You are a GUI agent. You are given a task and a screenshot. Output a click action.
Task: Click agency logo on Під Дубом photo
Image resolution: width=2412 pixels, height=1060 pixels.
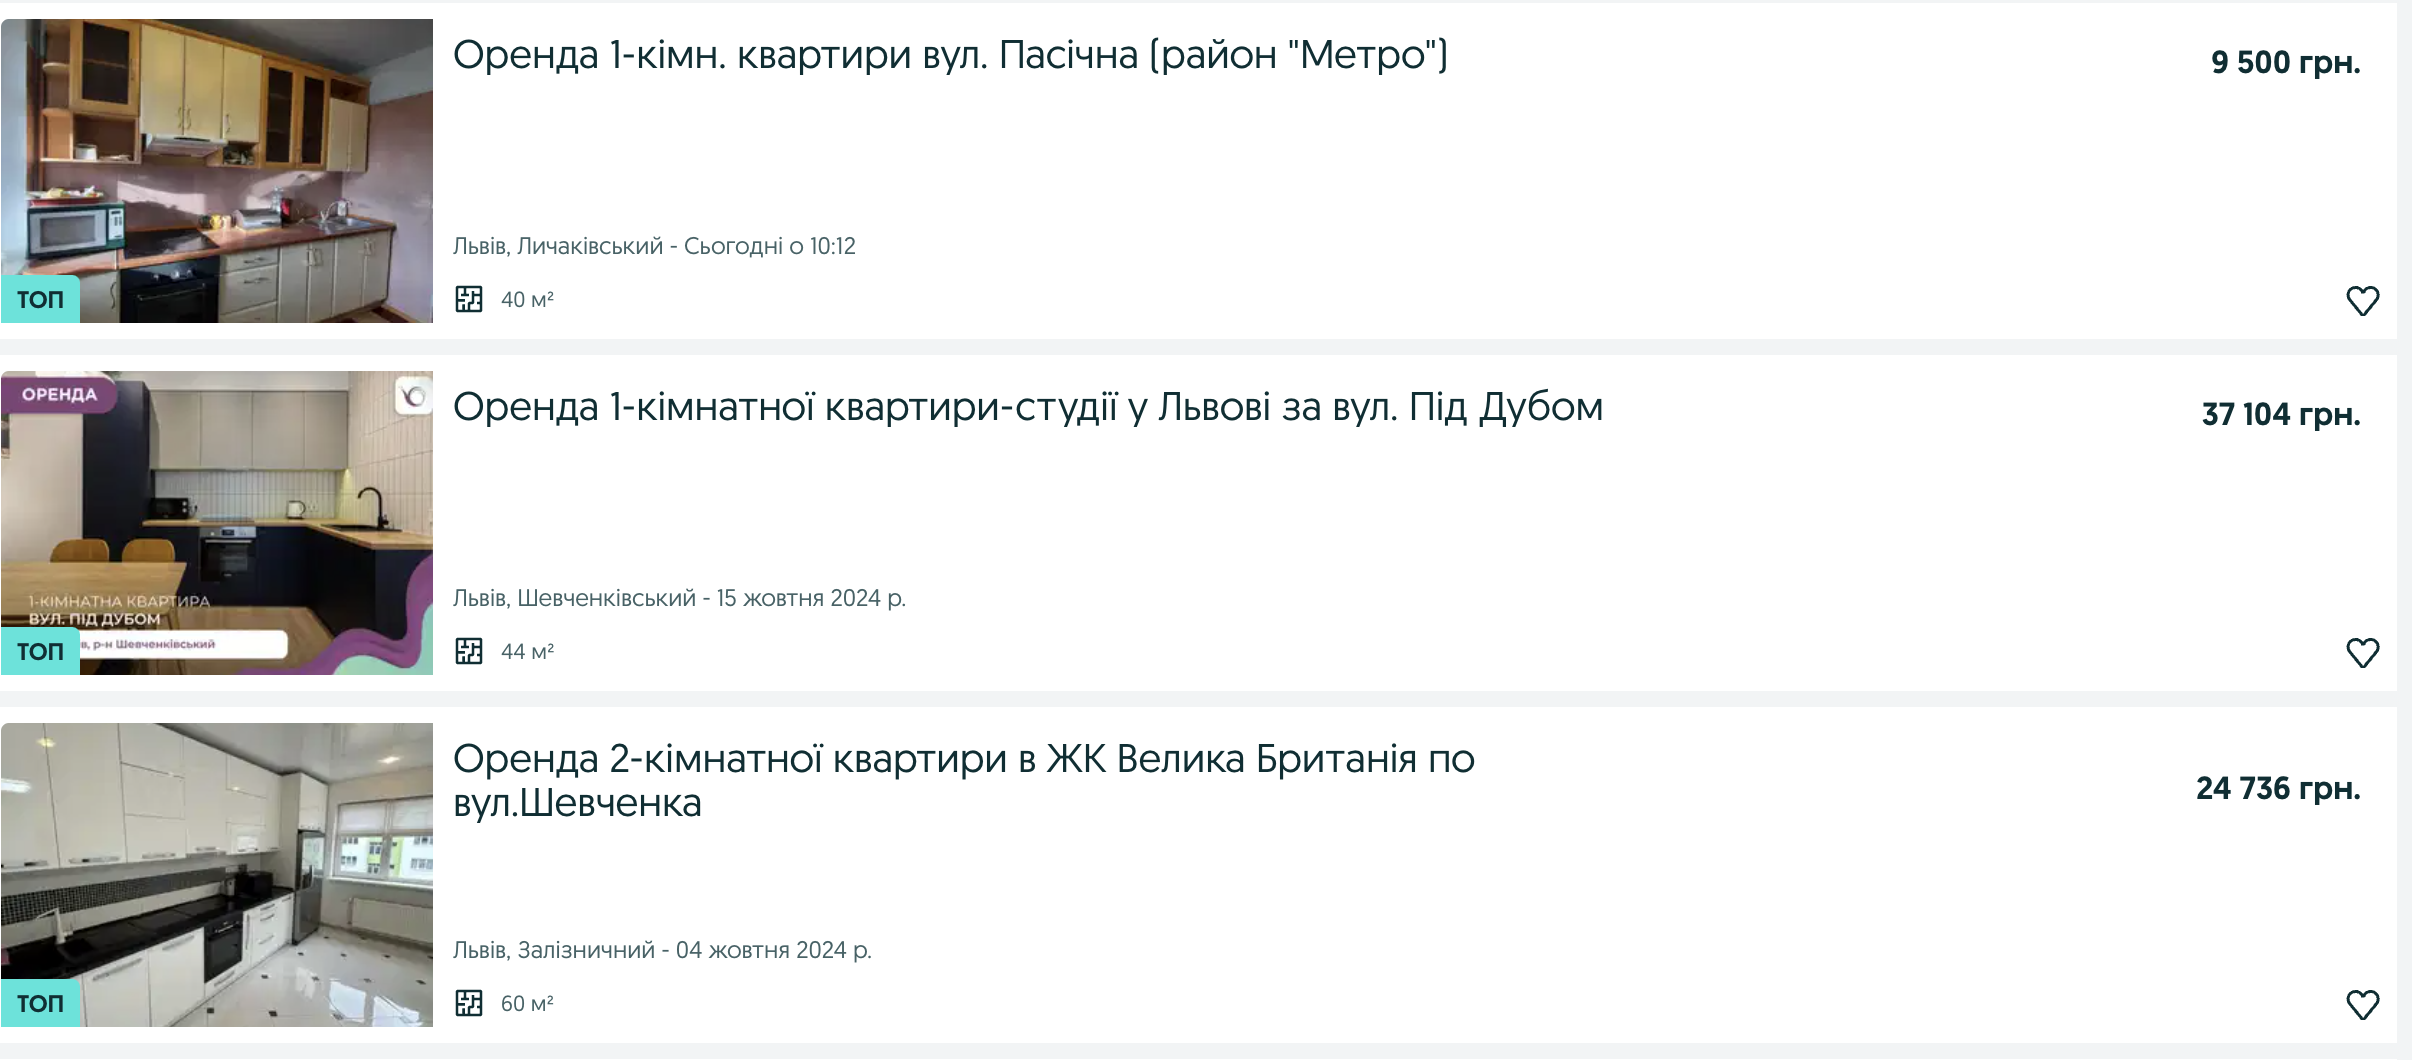(413, 397)
